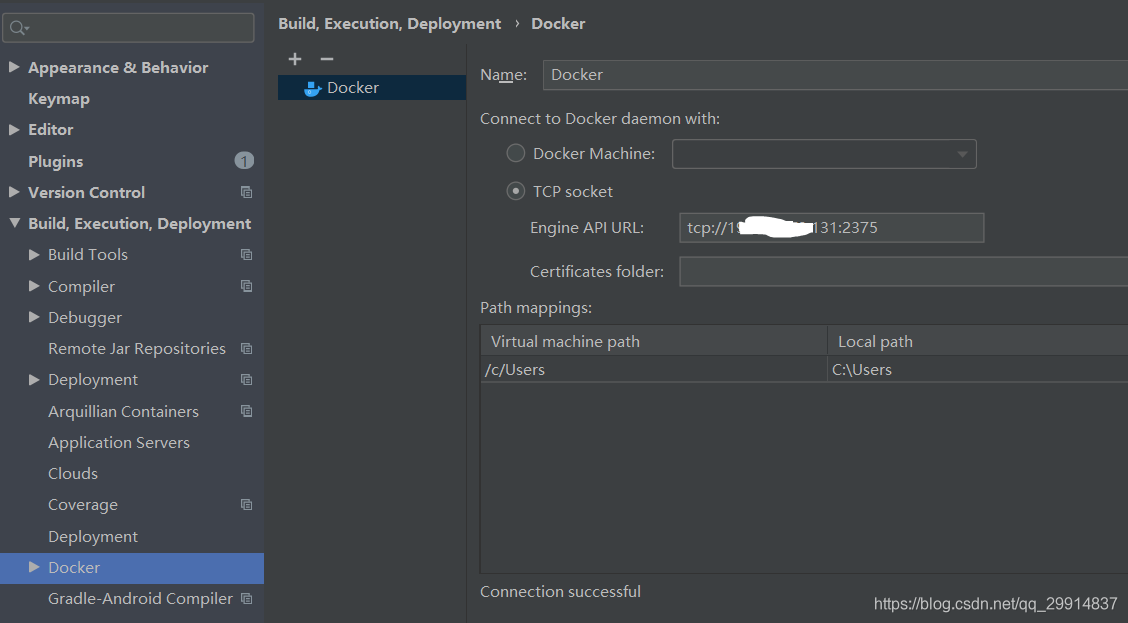Image resolution: width=1128 pixels, height=623 pixels.
Task: Click the Plugins update count badge
Action: coord(245,161)
